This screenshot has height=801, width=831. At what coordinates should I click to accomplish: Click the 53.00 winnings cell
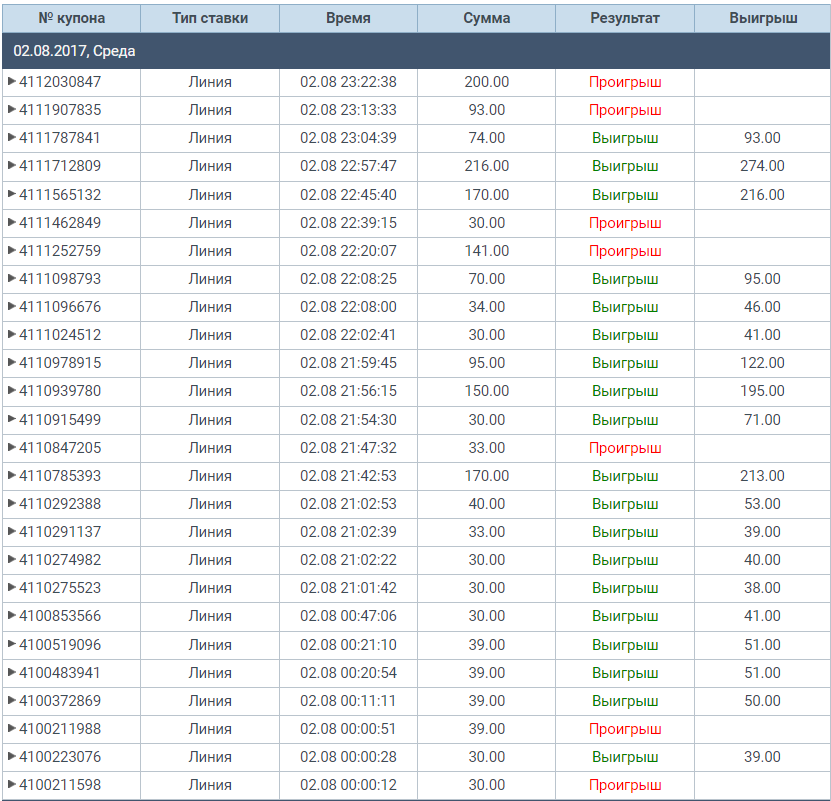click(762, 504)
